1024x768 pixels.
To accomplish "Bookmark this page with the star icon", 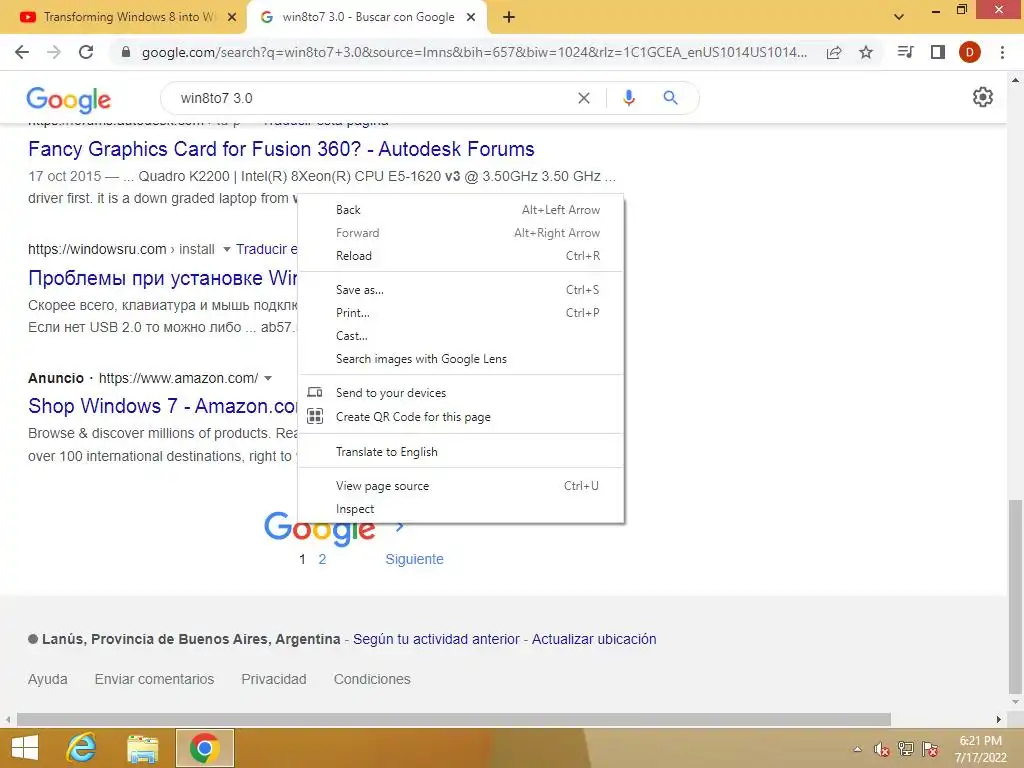I will [866, 52].
